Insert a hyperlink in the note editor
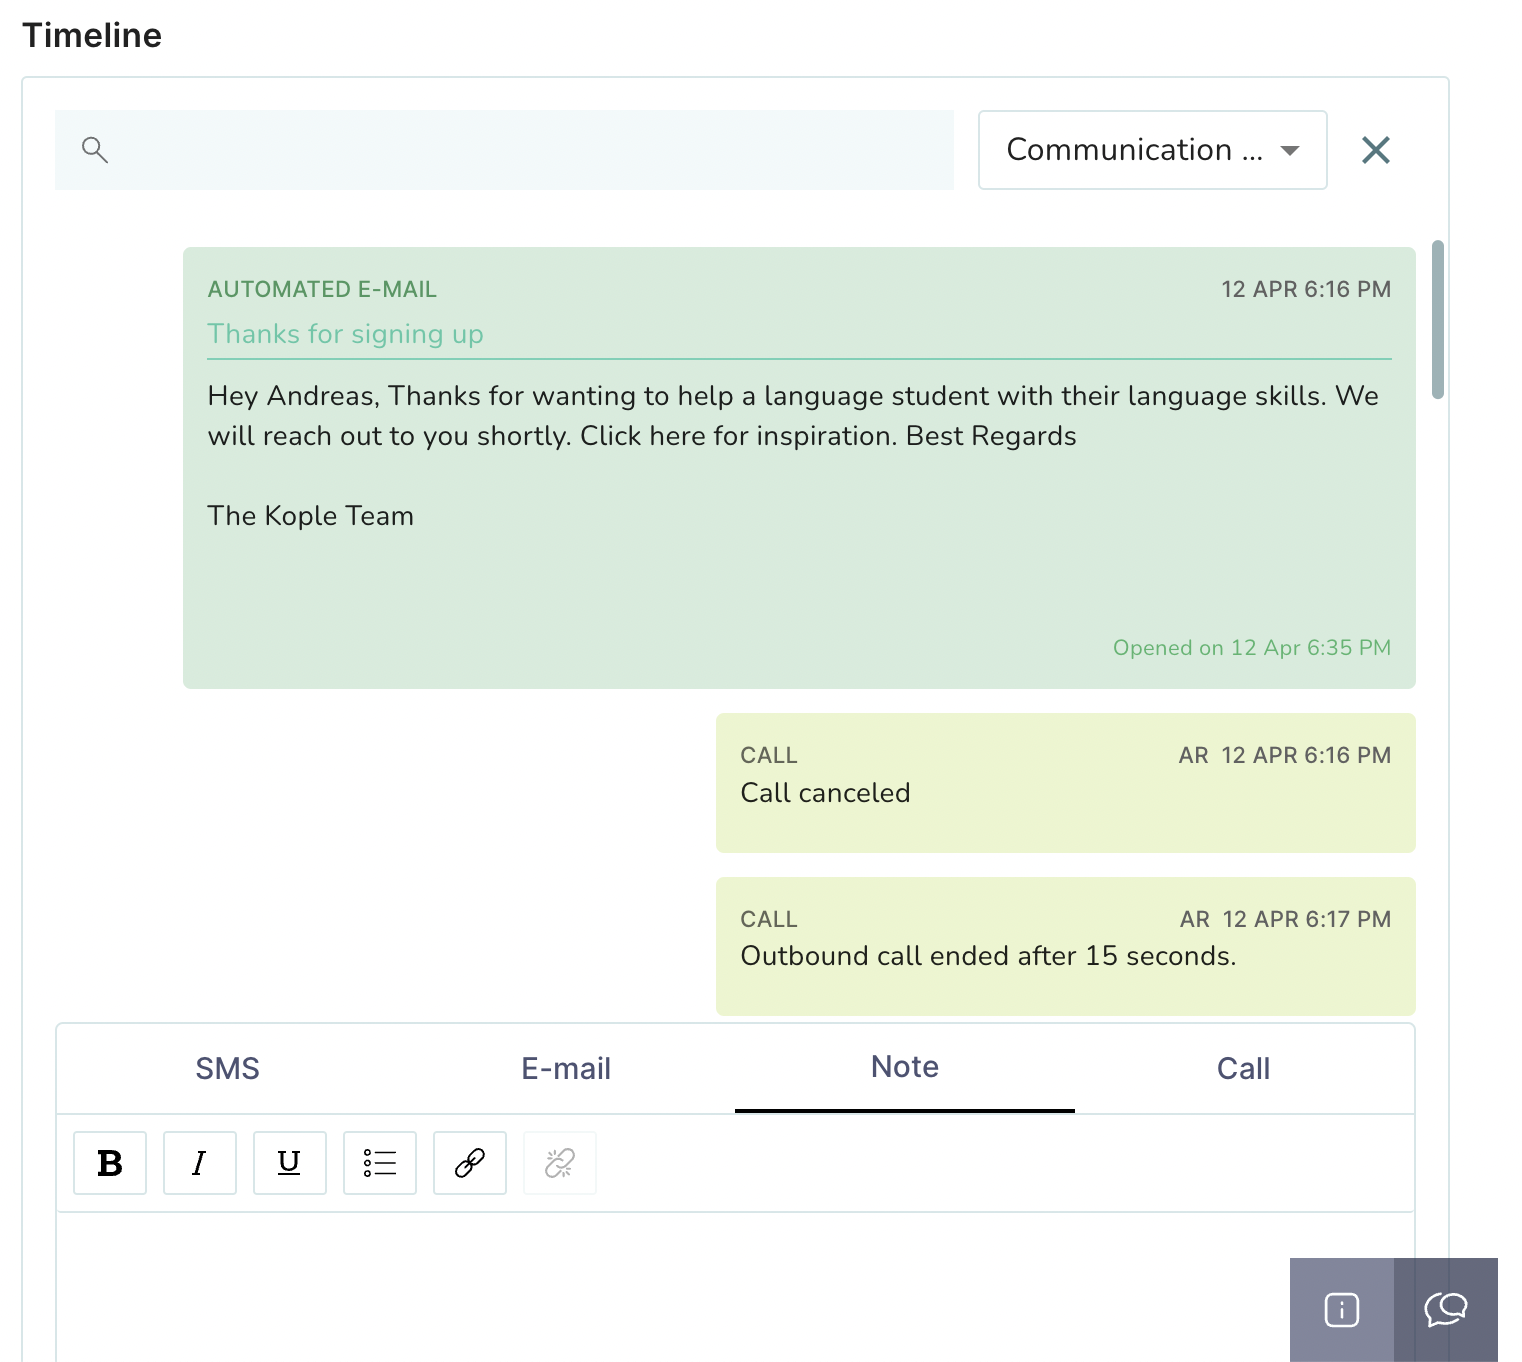 (469, 1163)
